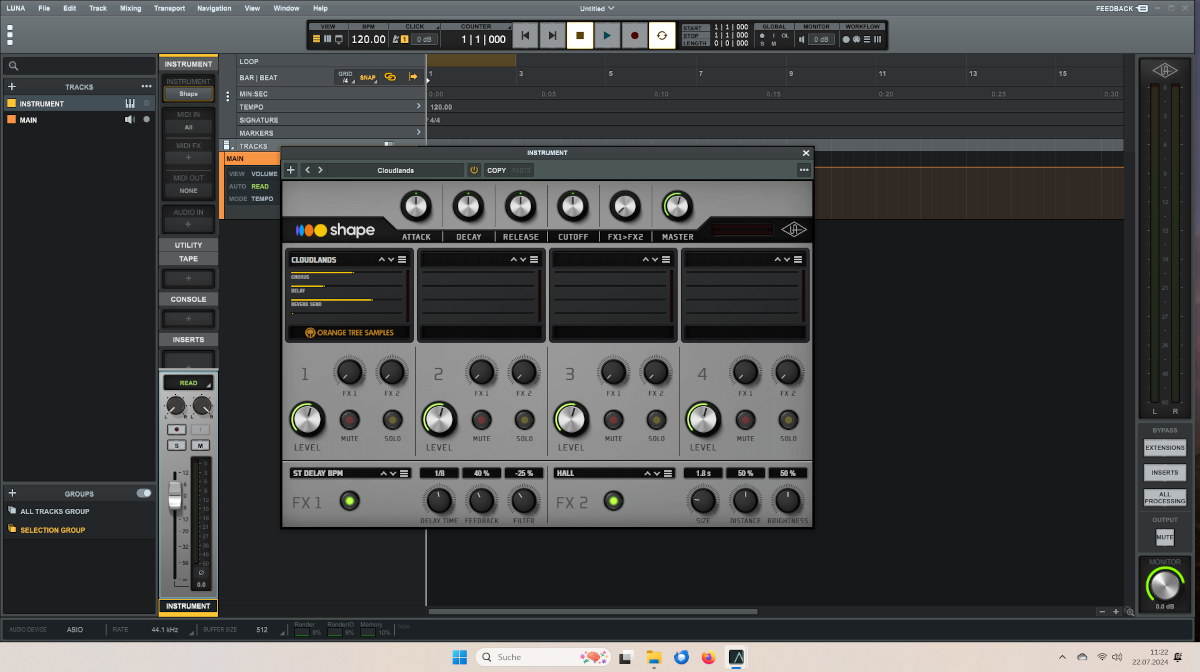Click the INSERTS bypass button
Viewport: 1200px width, 672px height.
coord(1165,472)
